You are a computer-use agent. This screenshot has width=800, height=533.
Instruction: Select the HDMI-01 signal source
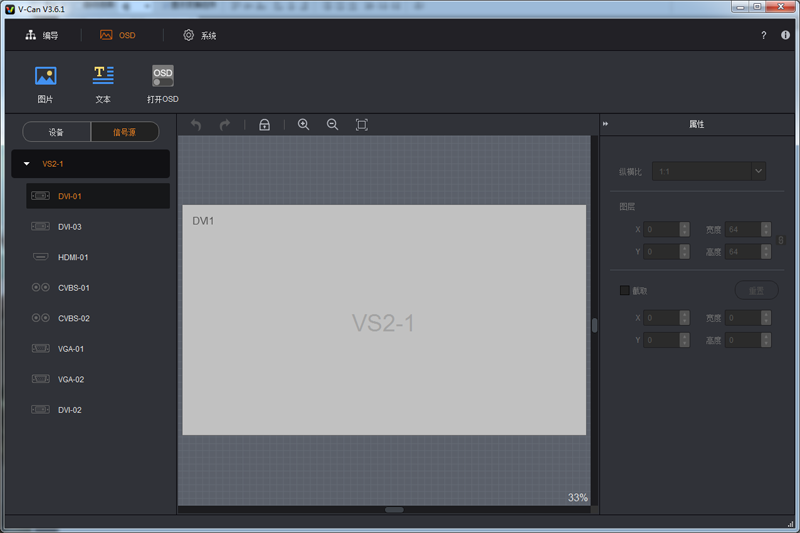[x=73, y=257]
